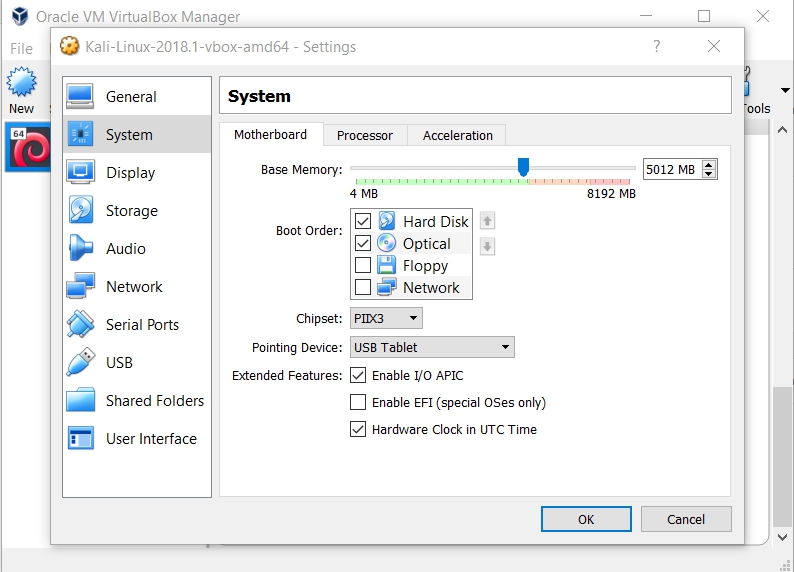Select the USB plug icon

click(x=81, y=363)
